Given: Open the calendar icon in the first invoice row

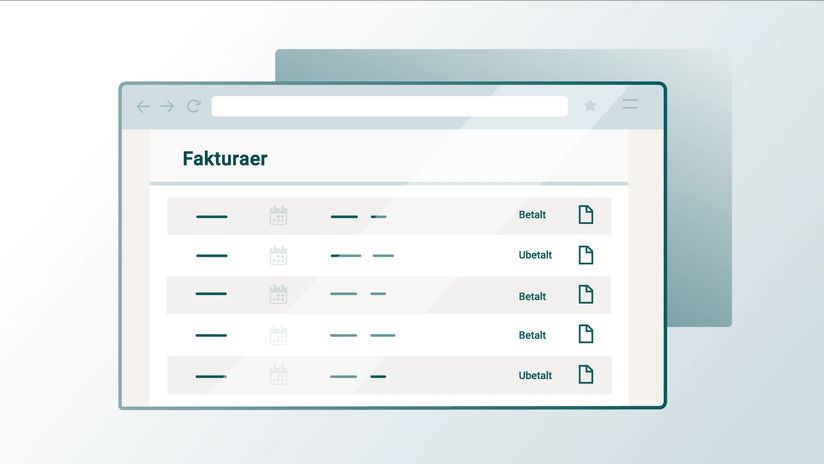Looking at the screenshot, I should click(278, 215).
